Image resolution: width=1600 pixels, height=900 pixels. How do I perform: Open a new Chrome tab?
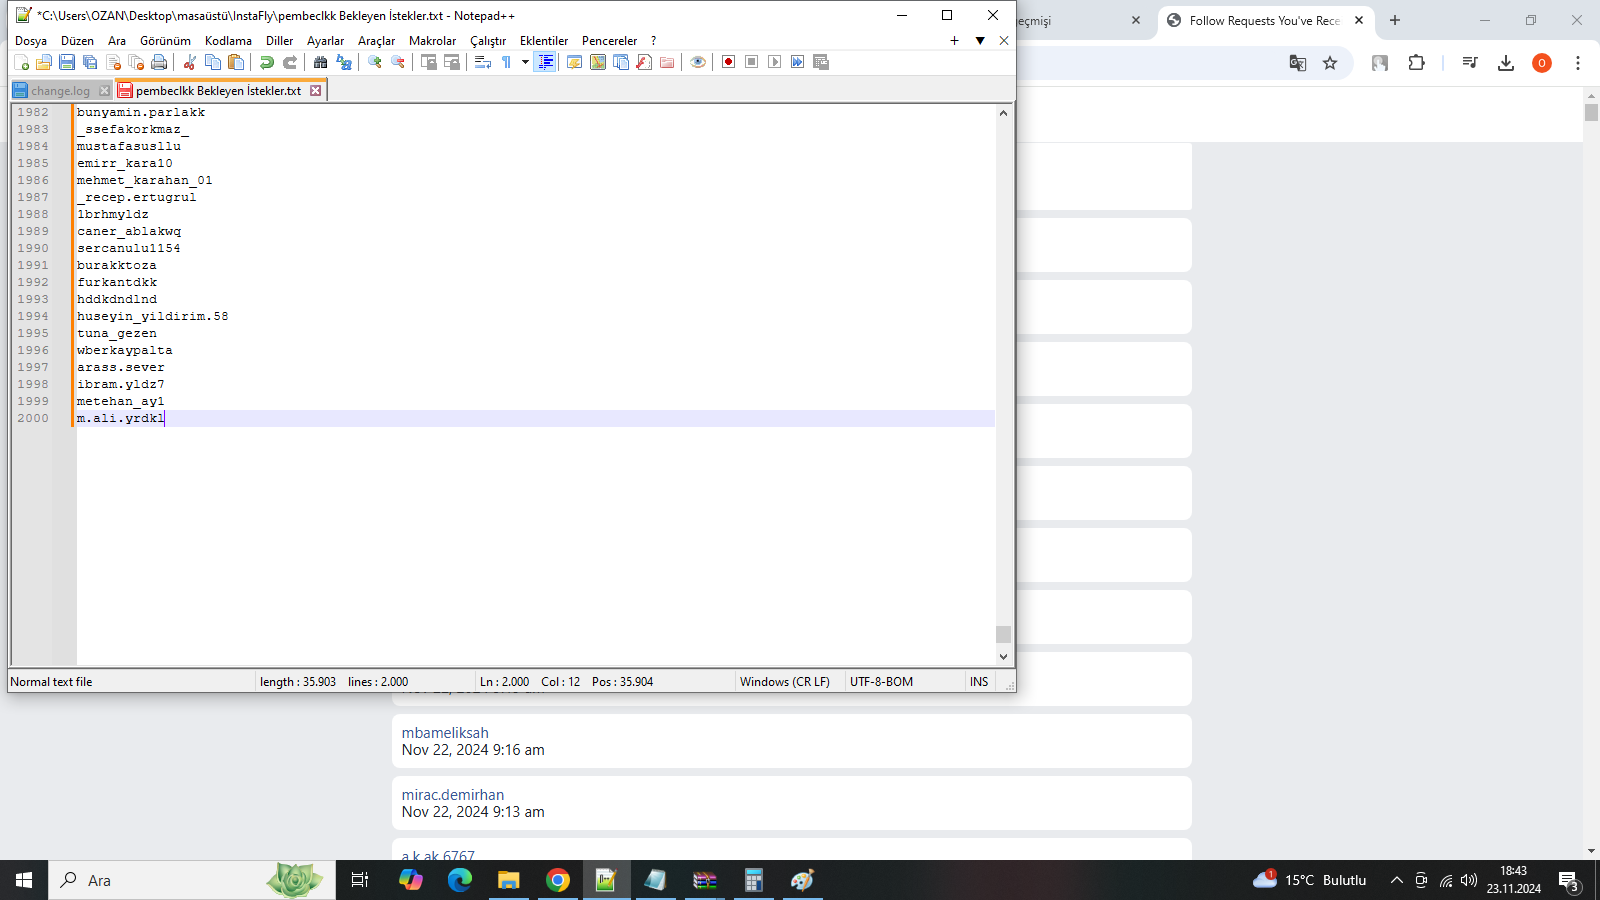click(x=1395, y=20)
